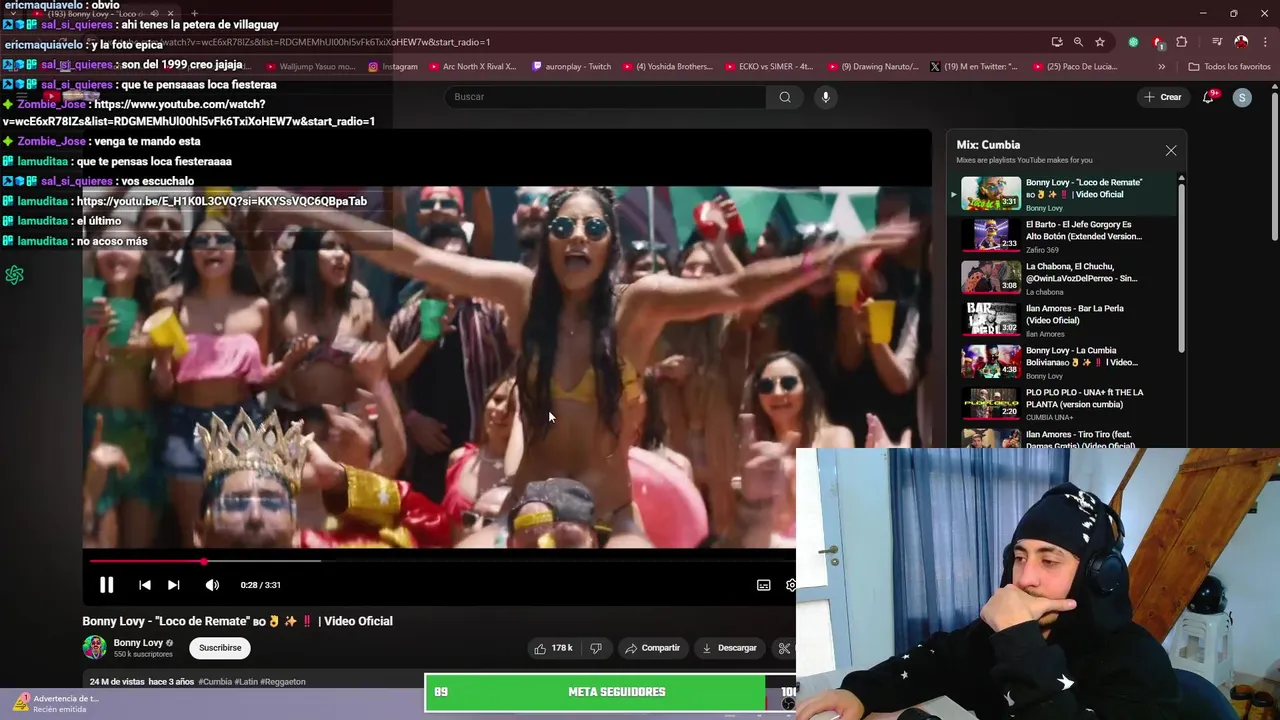This screenshot has width=1280, height=720.
Task: Click the video settings gear icon
Action: 790,585
